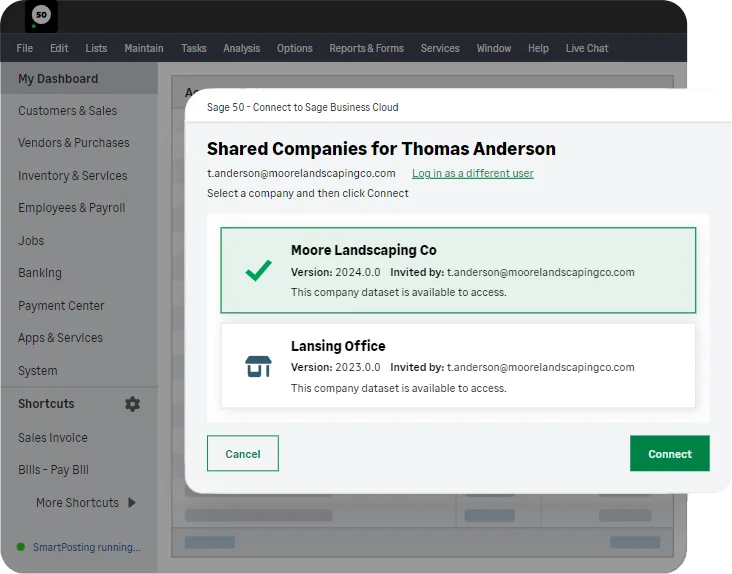Click the Cancel button

243,454
